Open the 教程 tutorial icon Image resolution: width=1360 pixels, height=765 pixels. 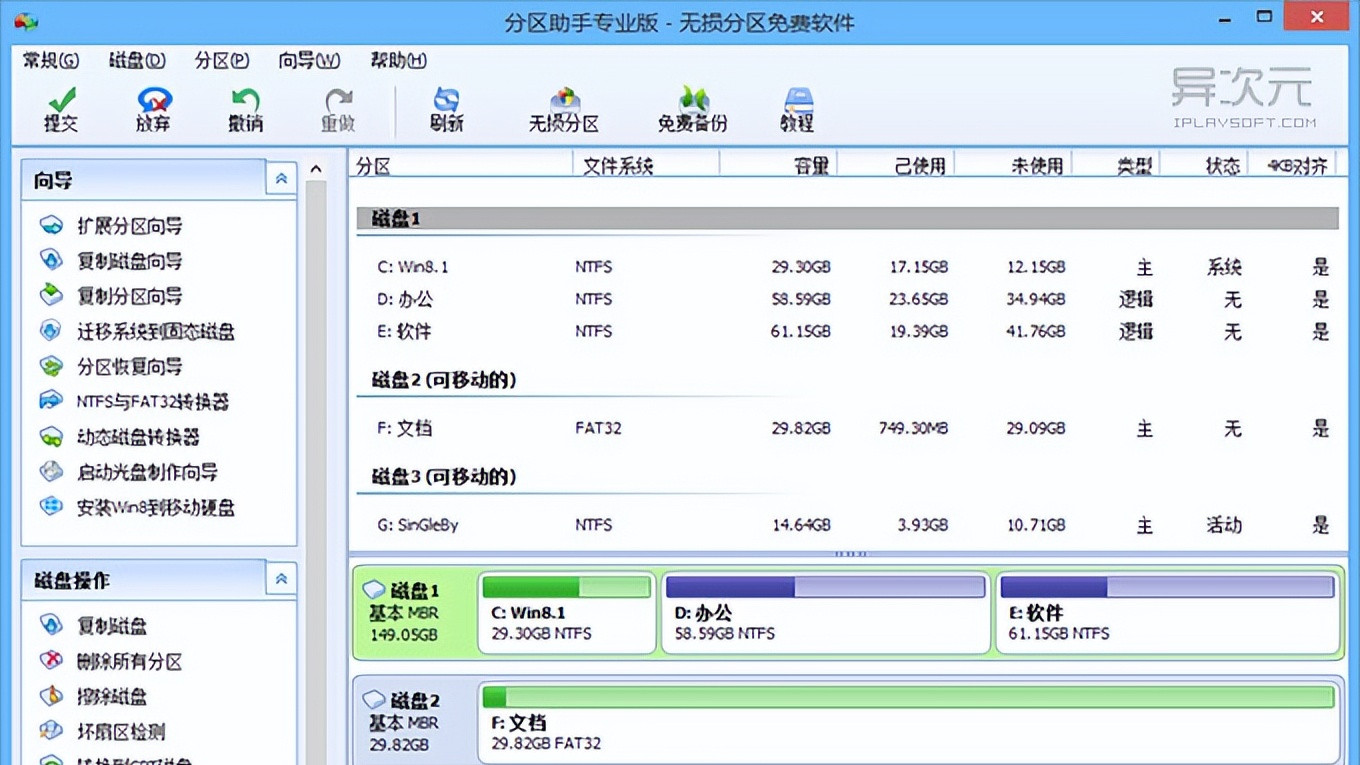(797, 110)
